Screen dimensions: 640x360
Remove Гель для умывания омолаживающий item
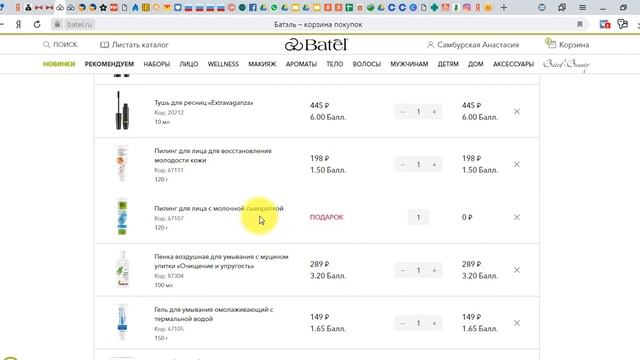coord(517,323)
